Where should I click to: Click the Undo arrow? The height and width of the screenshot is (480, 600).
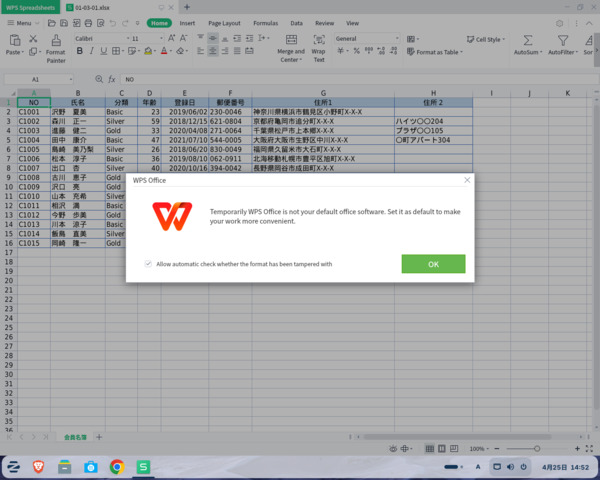pos(112,23)
